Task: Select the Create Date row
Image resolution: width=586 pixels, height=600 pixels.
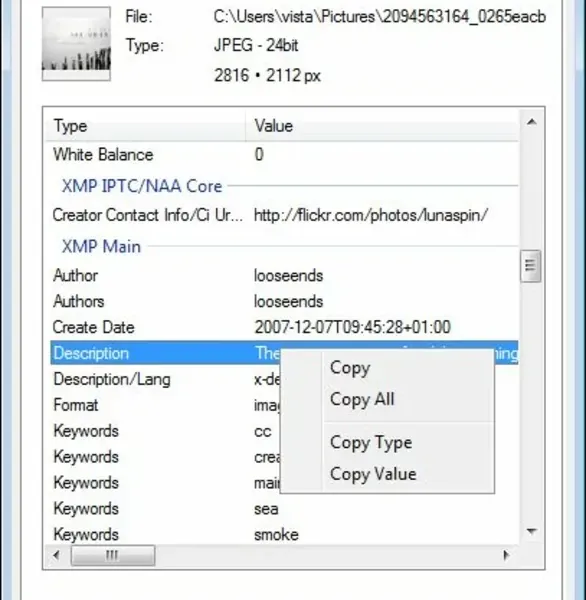Action: (284, 328)
